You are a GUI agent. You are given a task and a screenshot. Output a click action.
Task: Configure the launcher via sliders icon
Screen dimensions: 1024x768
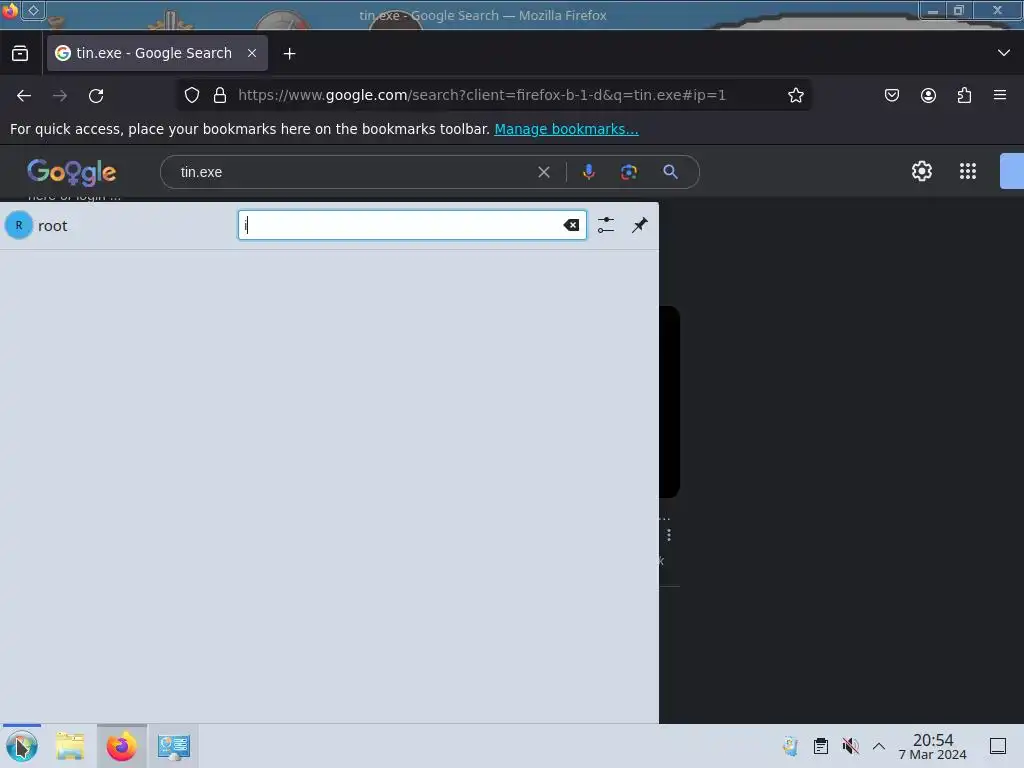[606, 225]
